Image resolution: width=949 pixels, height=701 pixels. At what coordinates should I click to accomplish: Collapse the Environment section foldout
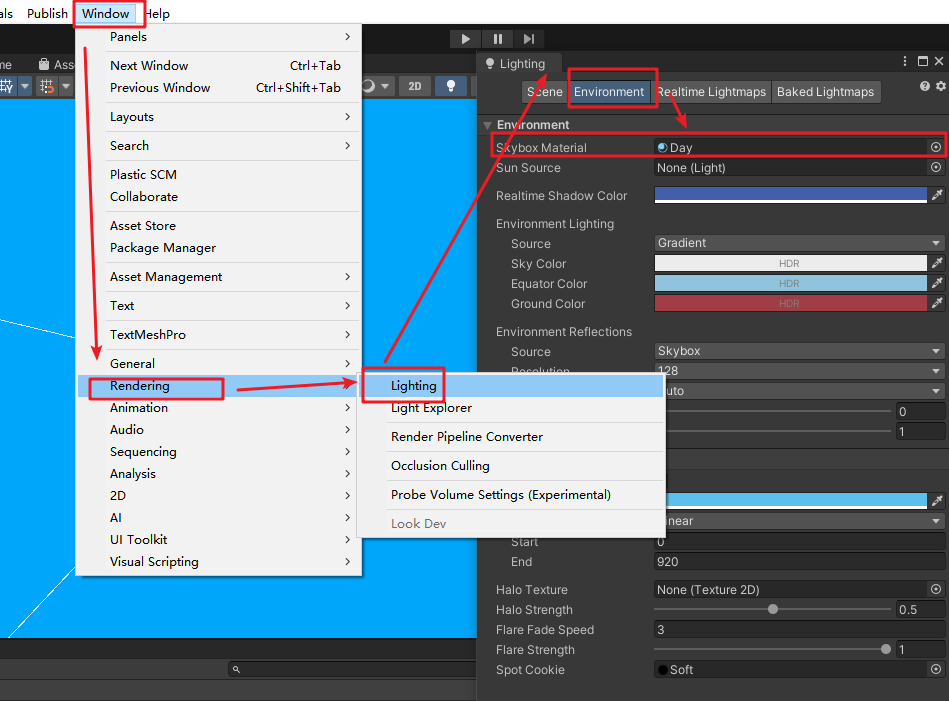point(488,125)
